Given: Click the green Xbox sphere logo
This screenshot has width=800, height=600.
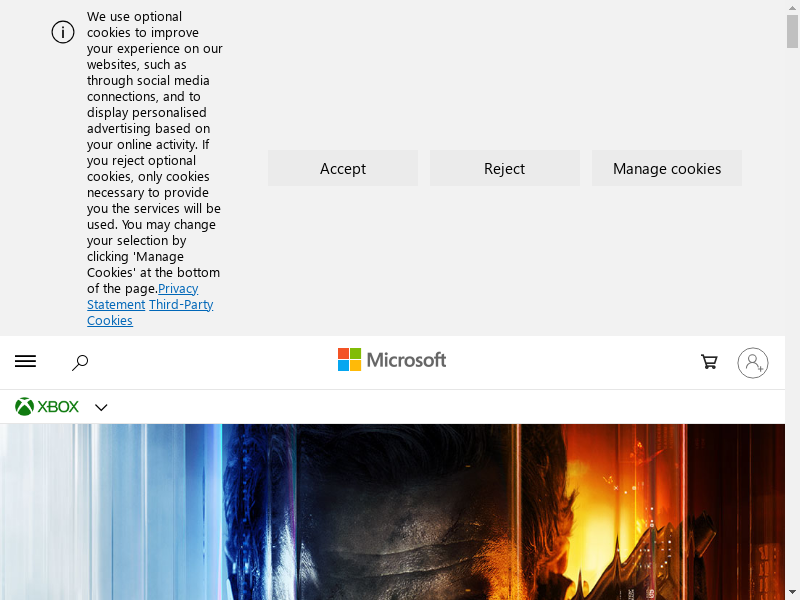Looking at the screenshot, I should click(24, 407).
